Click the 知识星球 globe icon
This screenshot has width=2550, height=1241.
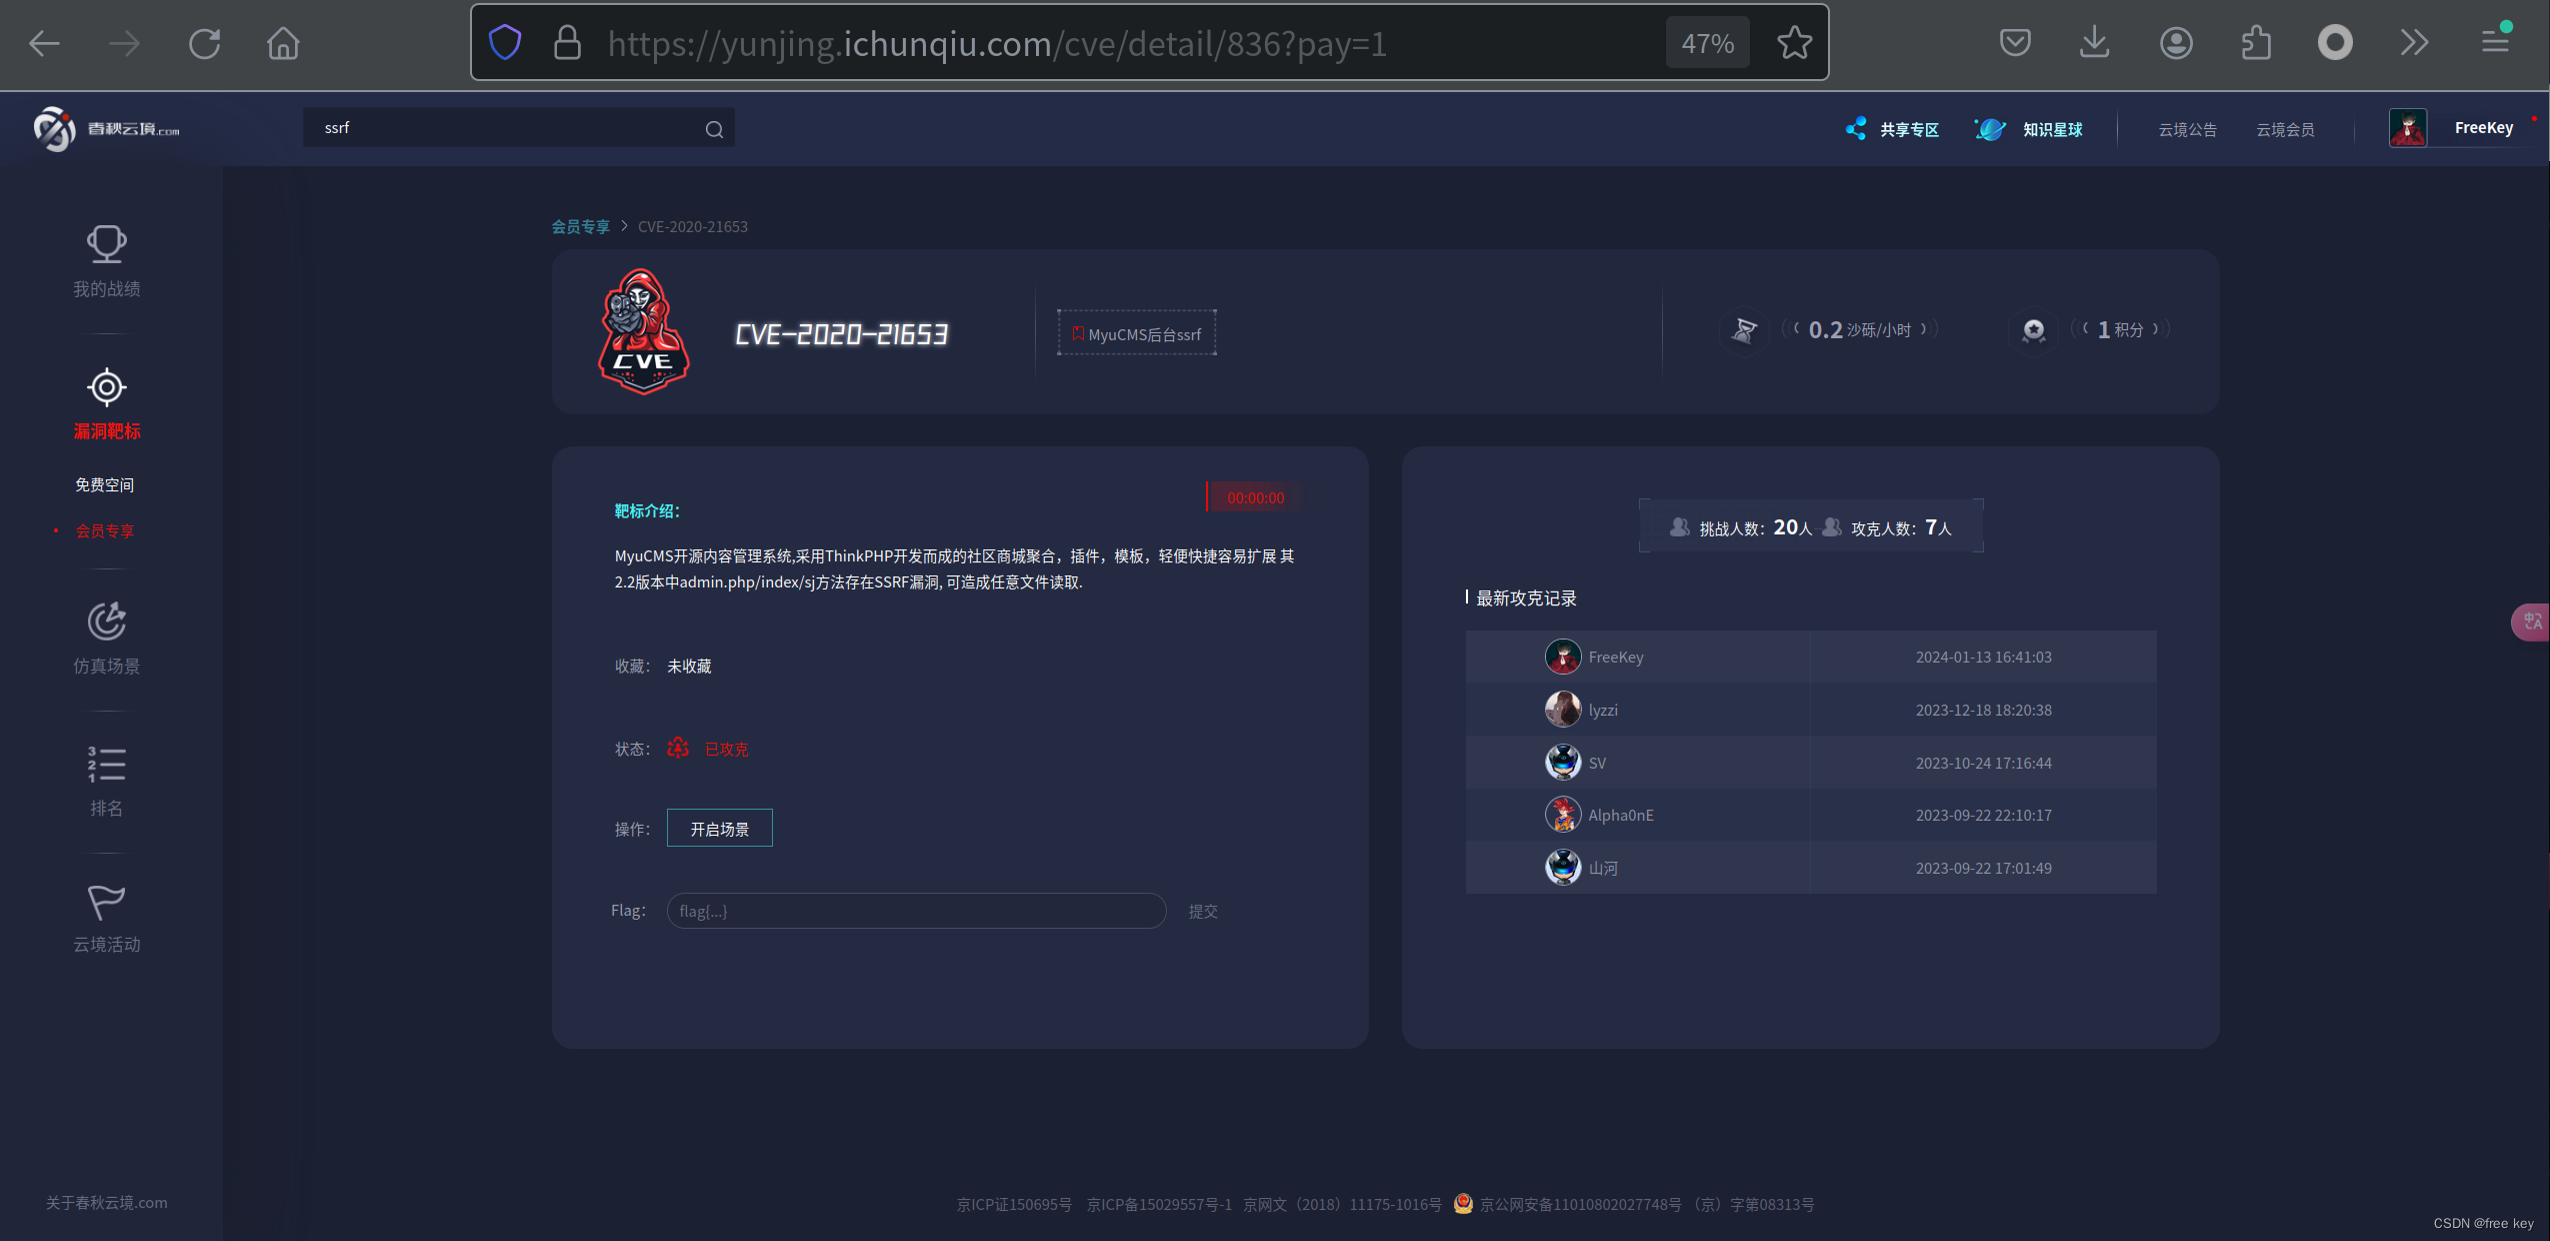pos(1988,128)
